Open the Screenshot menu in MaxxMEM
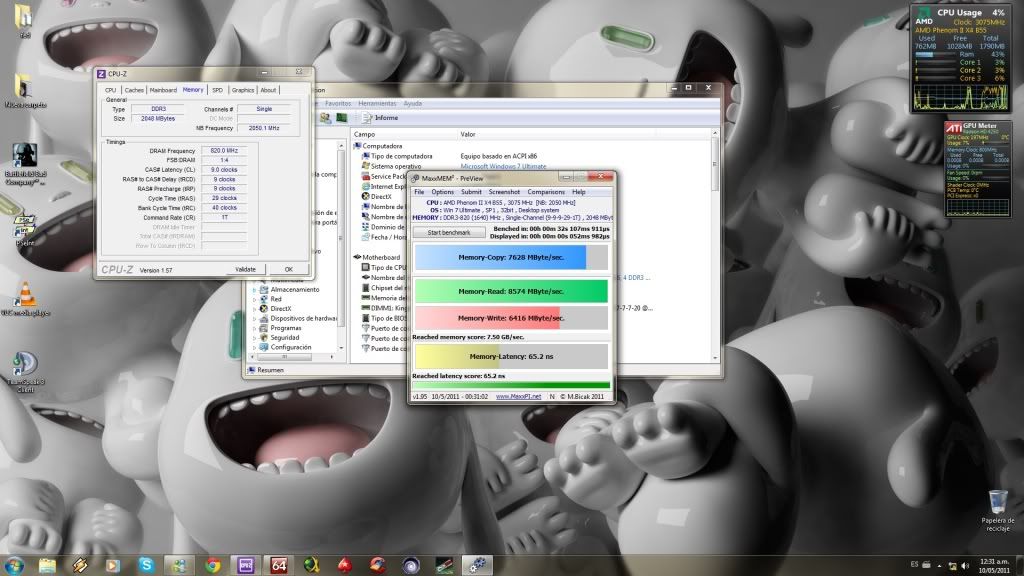Screen dimensions: 1024x576 click(504, 192)
